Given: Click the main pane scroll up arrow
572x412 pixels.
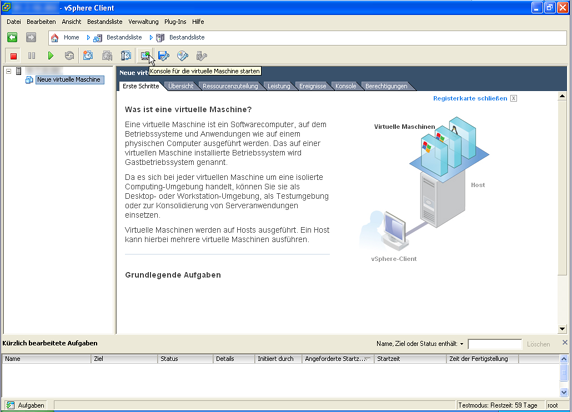Looking at the screenshot, I should pos(562,96).
